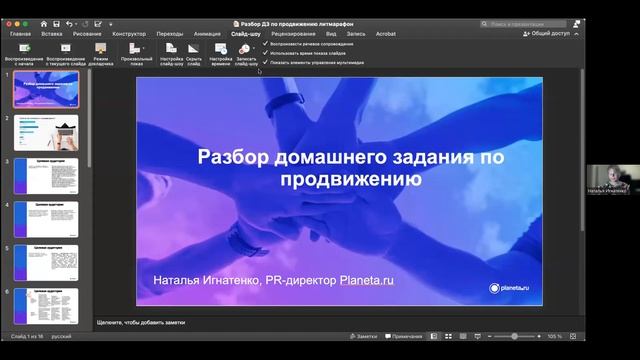640x360 pixels.
Task: Click the 'Слайд 1 из 16' status text
Action: pos(27,336)
